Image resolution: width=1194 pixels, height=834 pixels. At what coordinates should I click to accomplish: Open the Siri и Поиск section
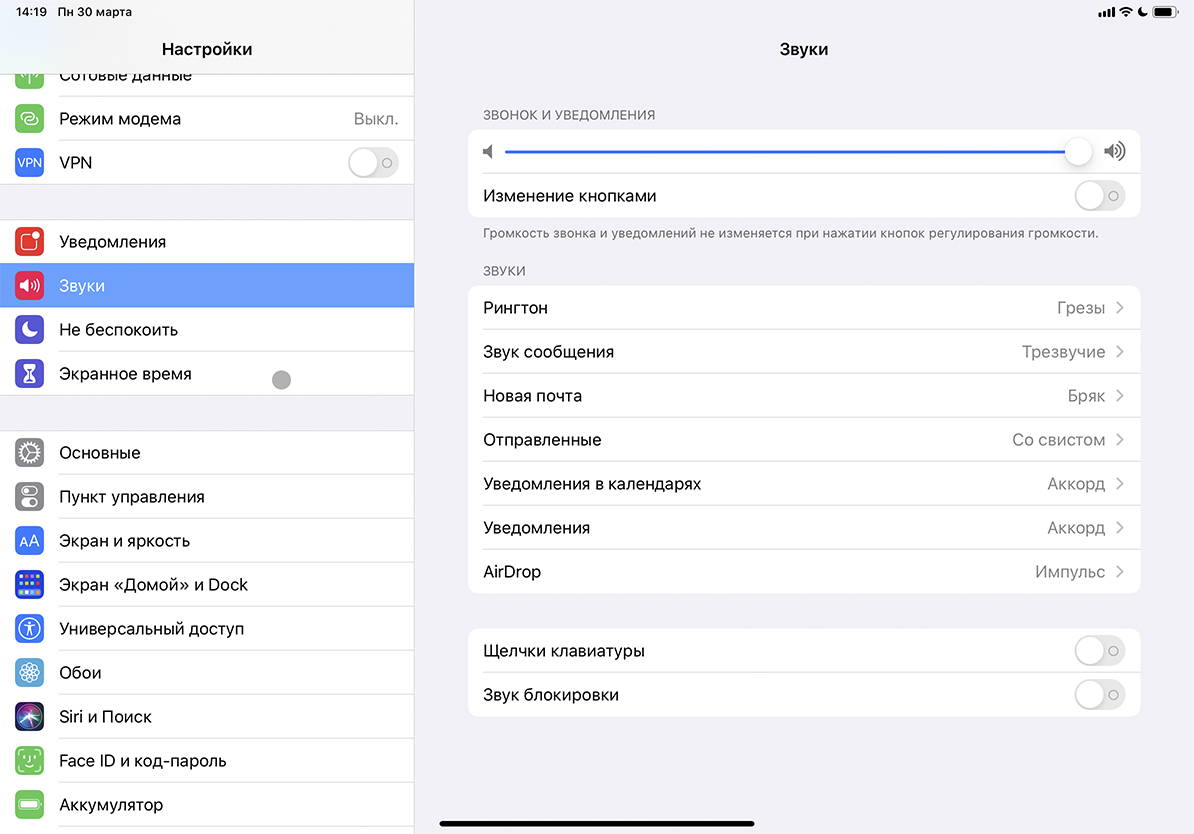pos(207,717)
